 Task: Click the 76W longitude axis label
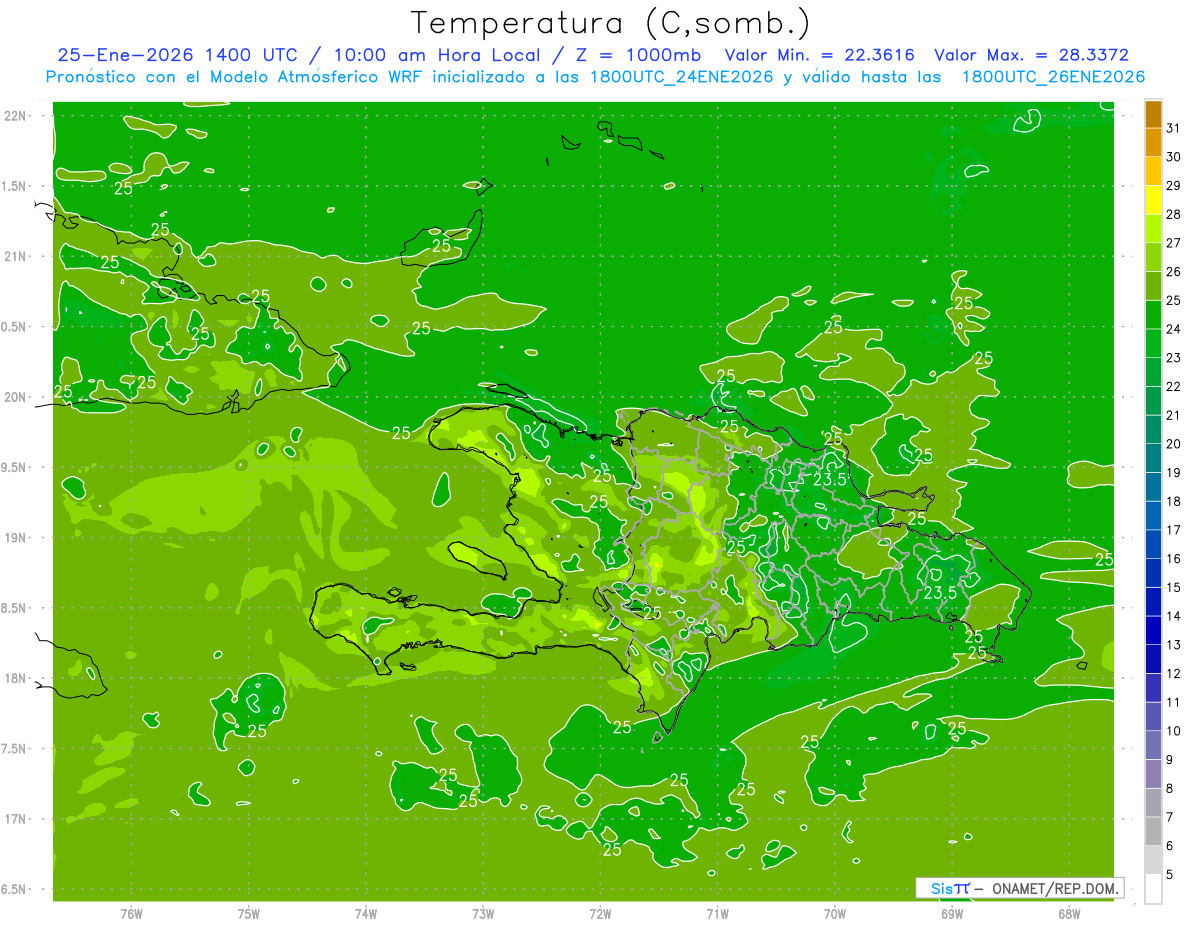pyautogui.click(x=131, y=913)
